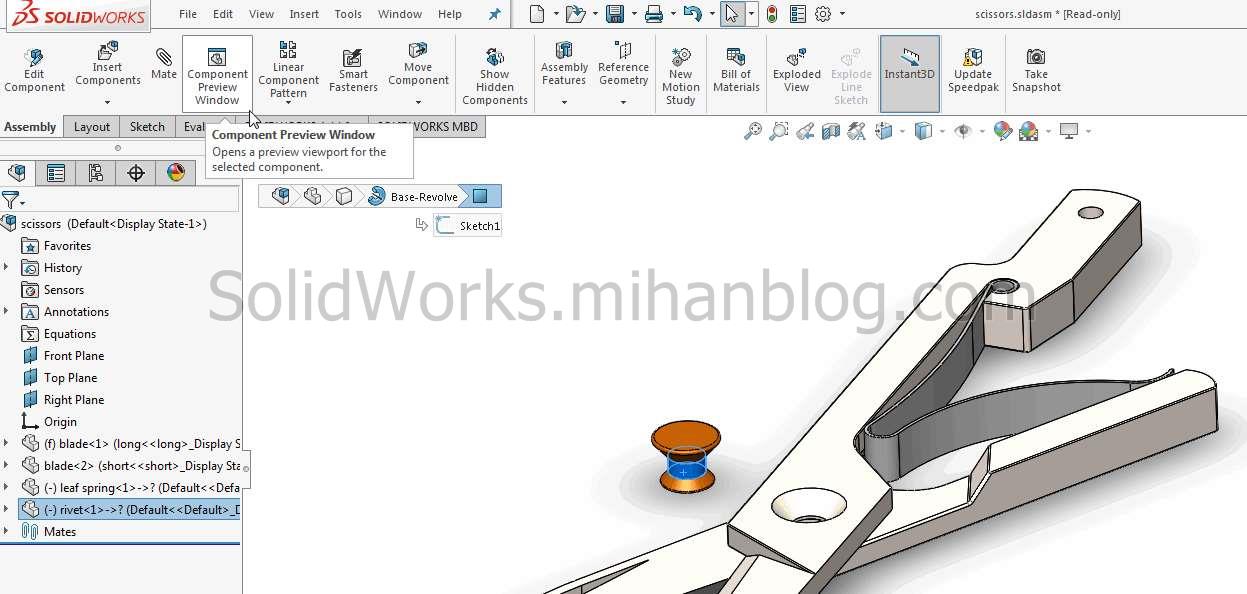Screen dimensions: 1247x594
Task: Open the Undo dropdown arrow
Action: (710, 14)
